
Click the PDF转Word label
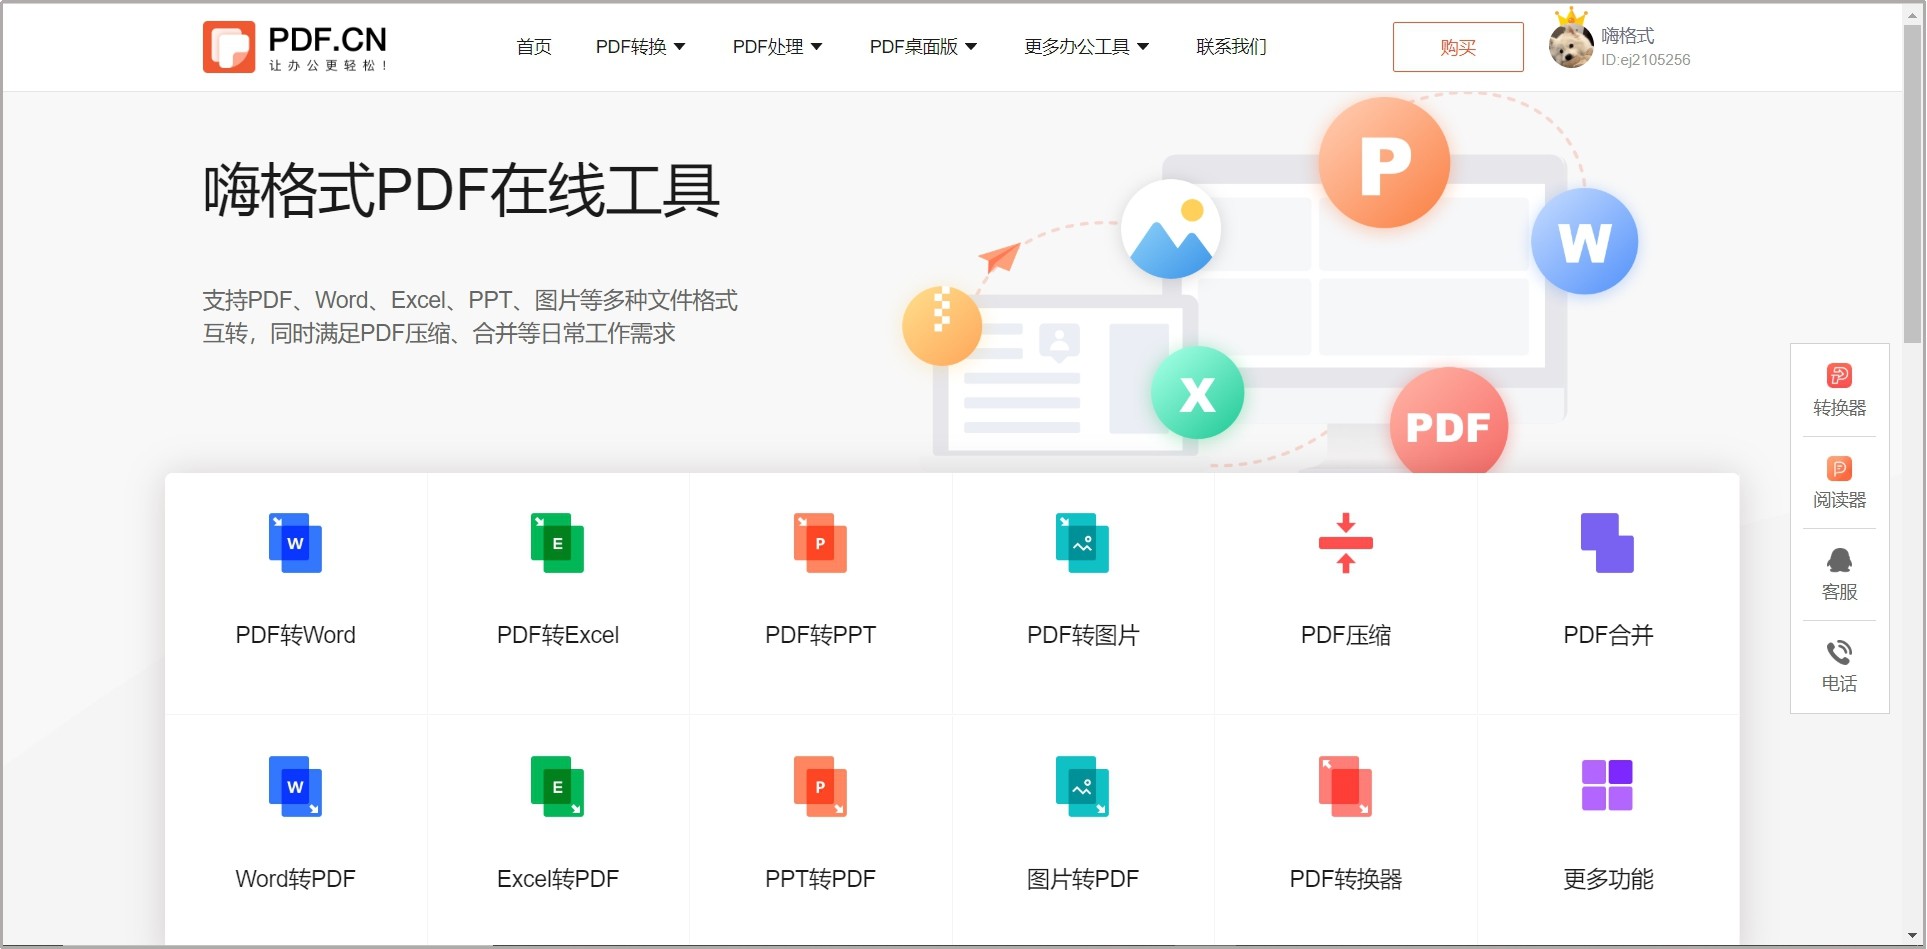point(295,635)
